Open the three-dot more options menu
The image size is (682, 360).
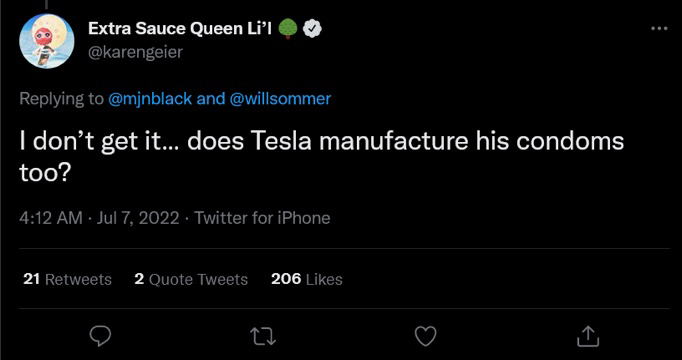(659, 29)
